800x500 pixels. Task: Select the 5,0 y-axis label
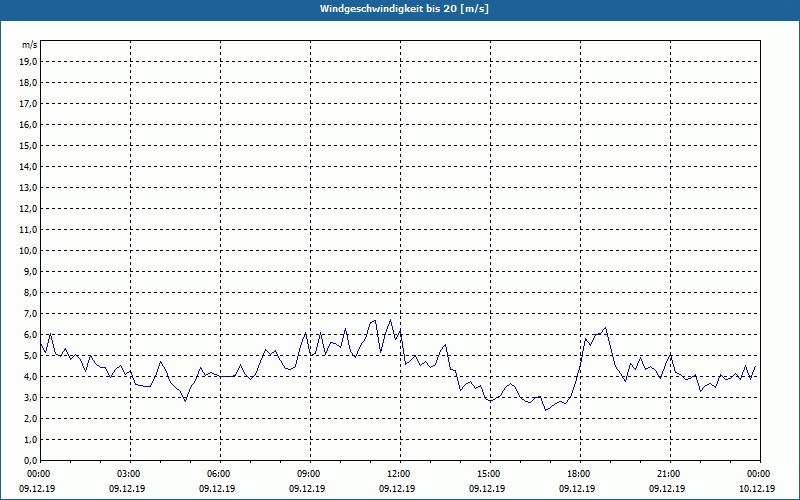tap(30, 356)
